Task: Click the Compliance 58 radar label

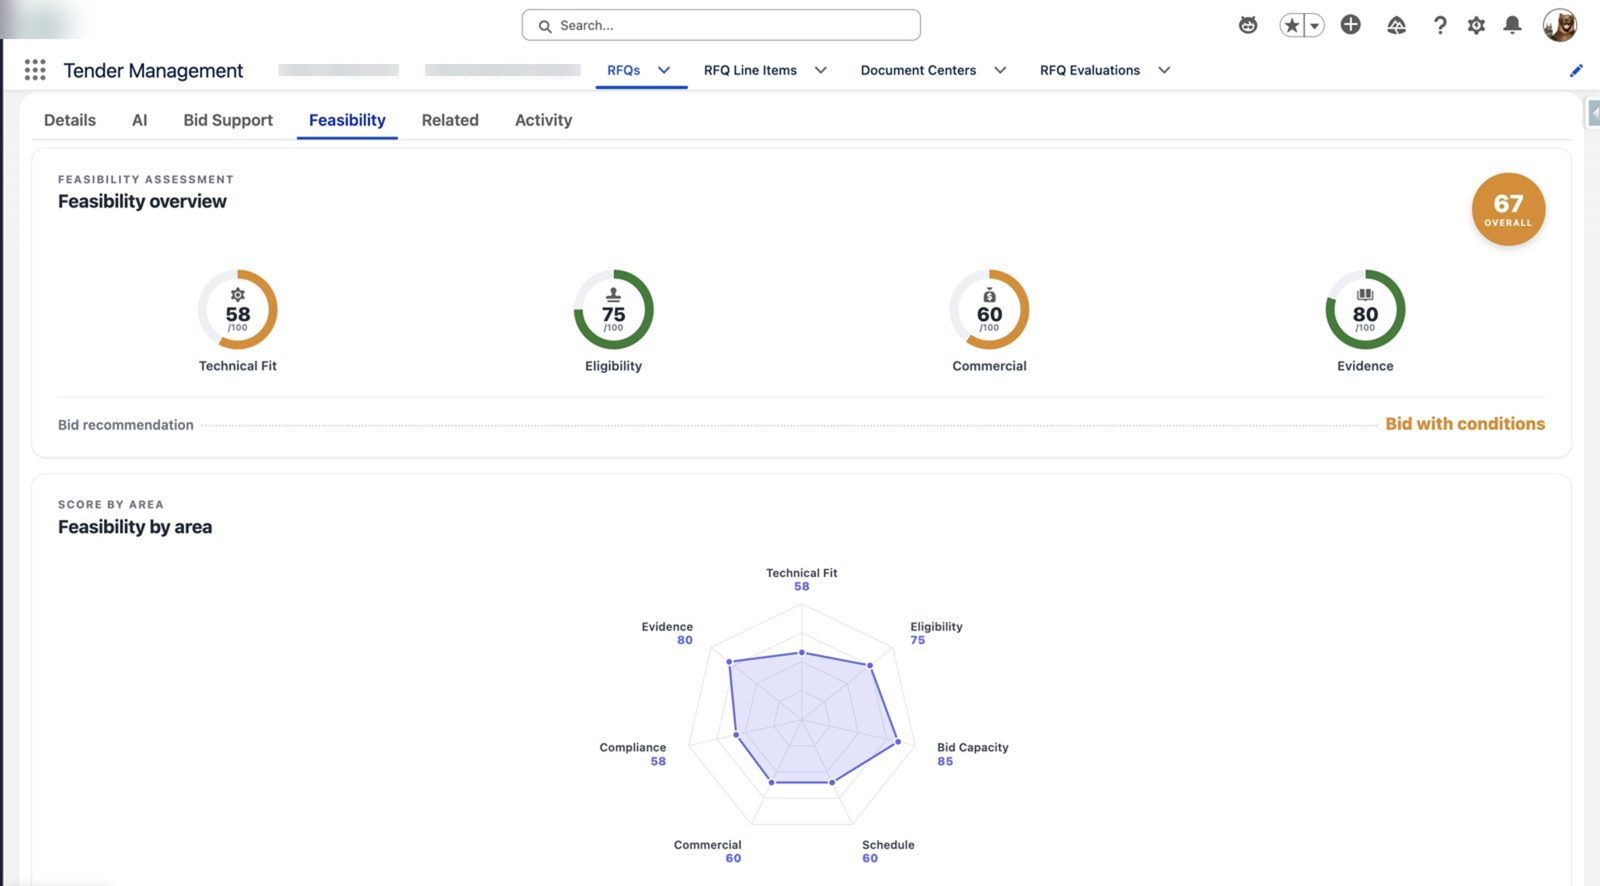Action: tap(633, 754)
